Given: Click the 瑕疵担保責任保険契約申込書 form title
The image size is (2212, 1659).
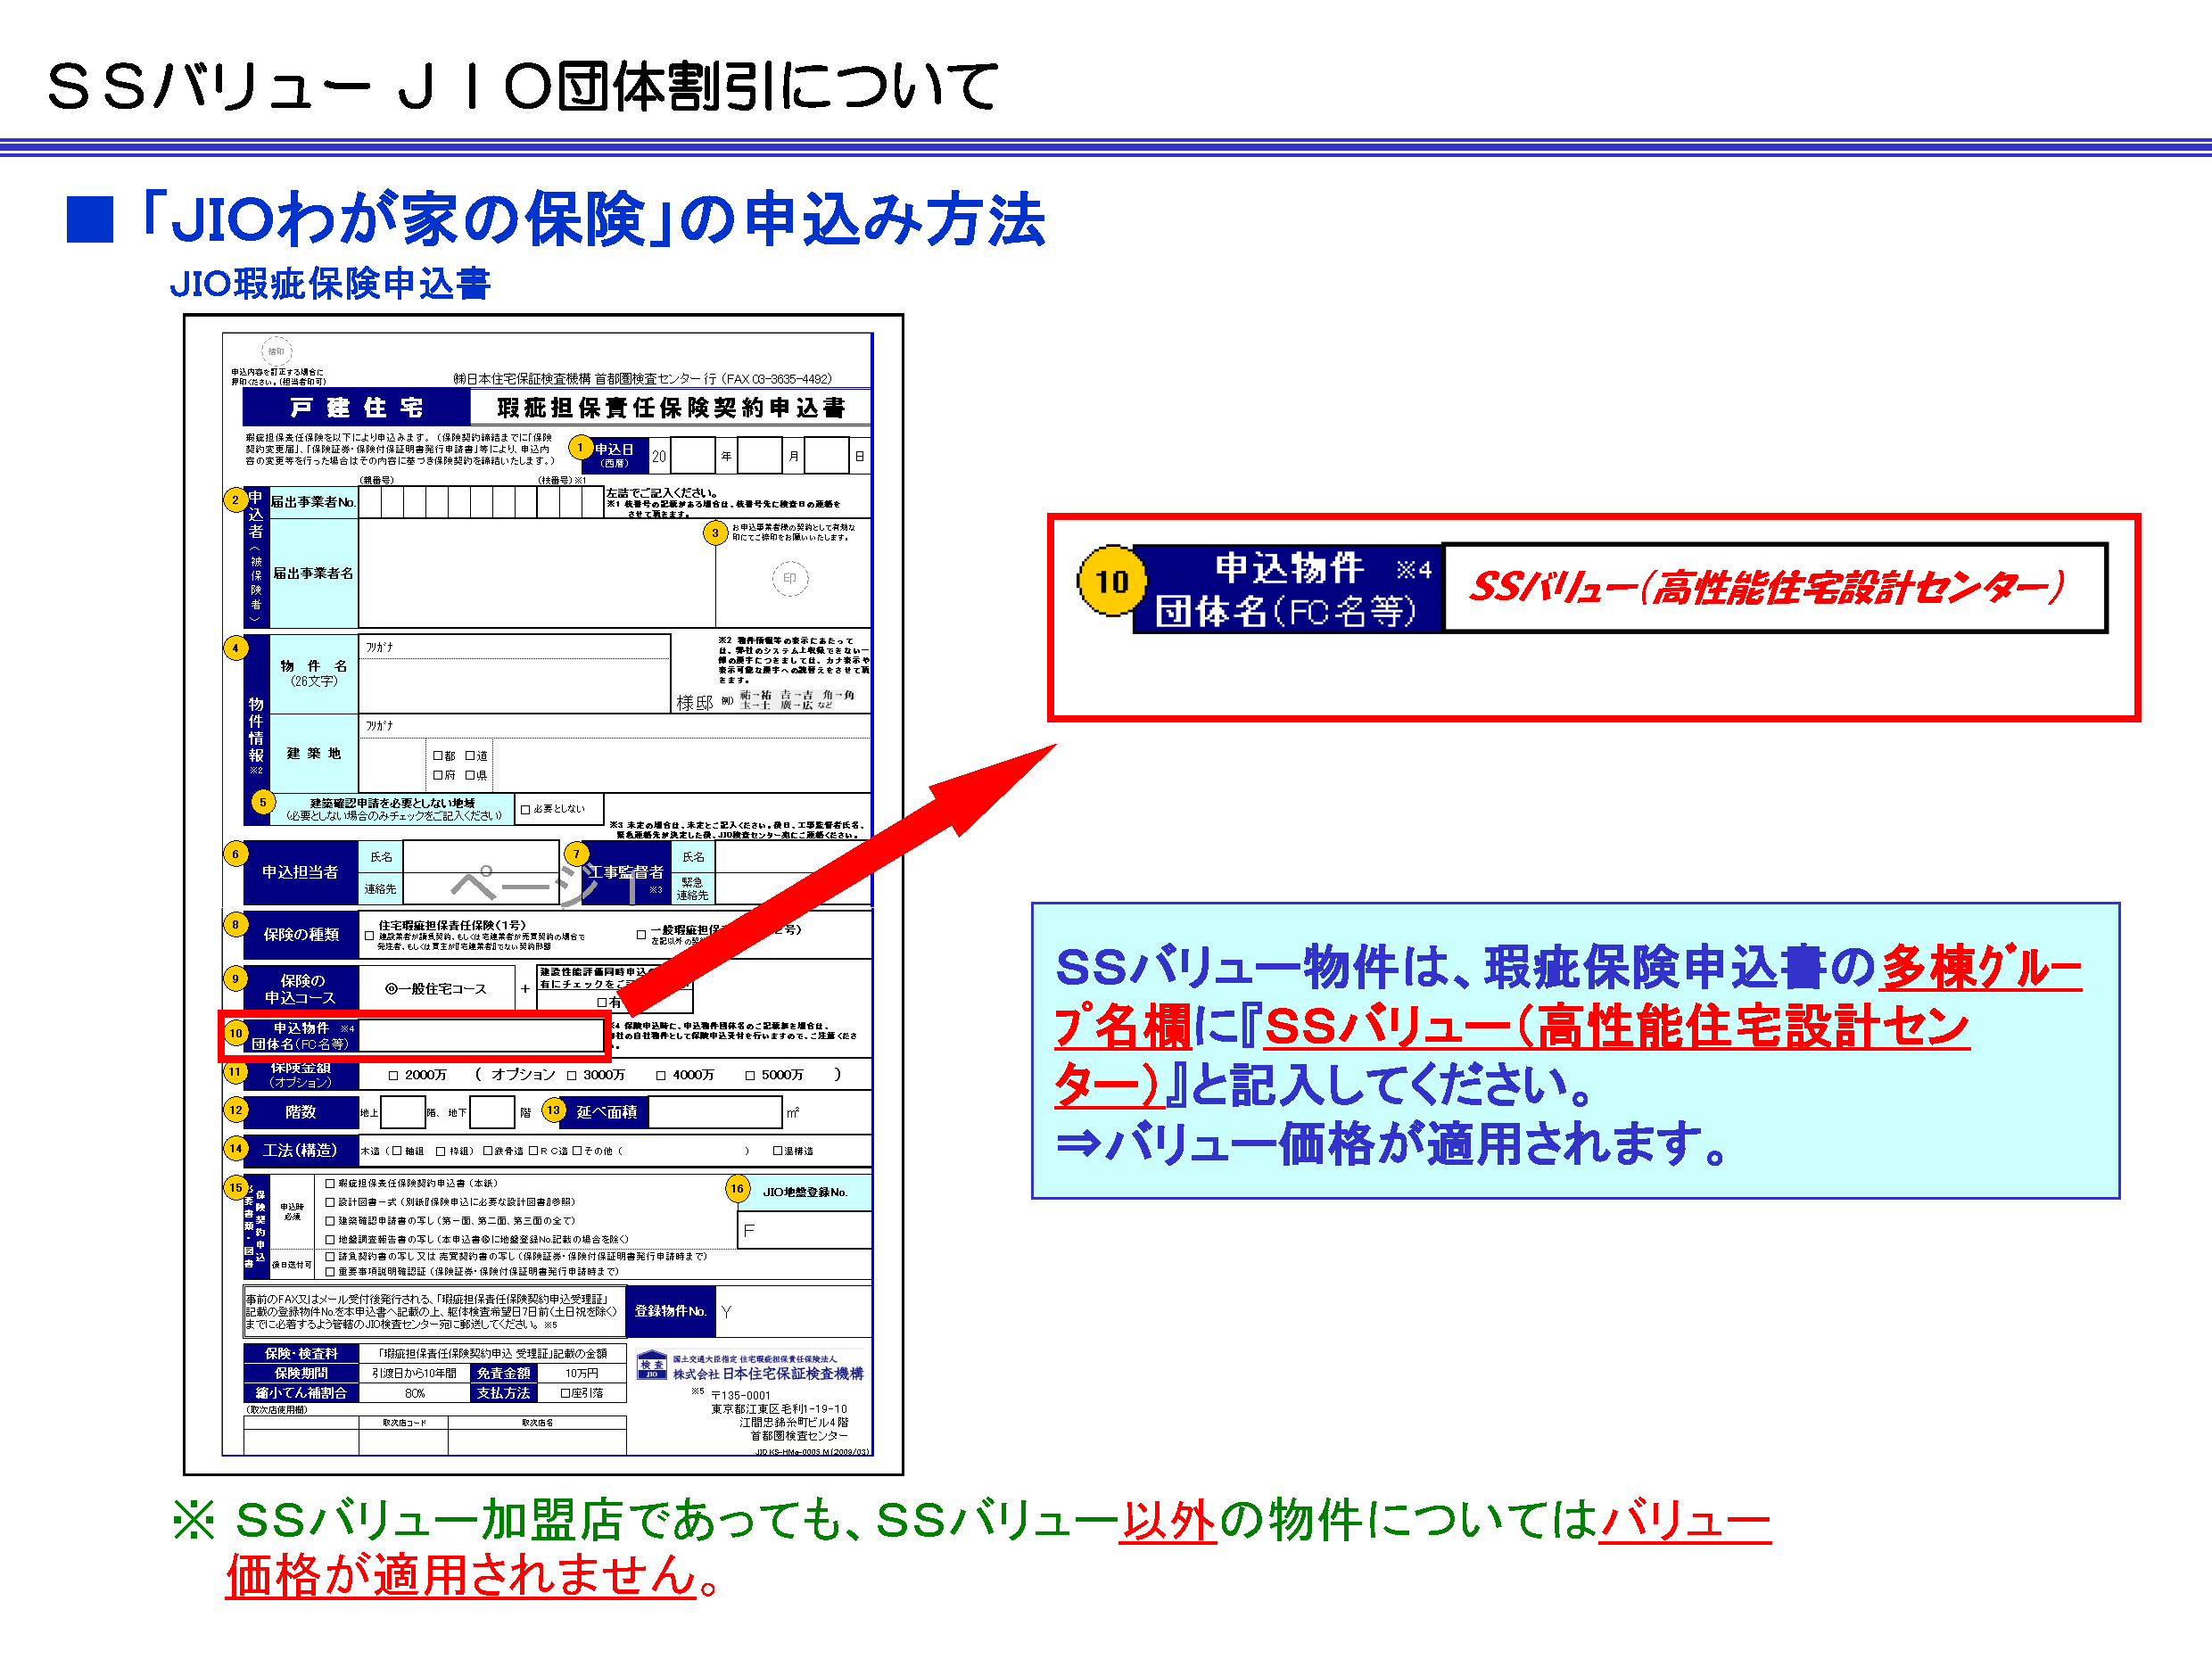Looking at the screenshot, I should click(x=671, y=407).
